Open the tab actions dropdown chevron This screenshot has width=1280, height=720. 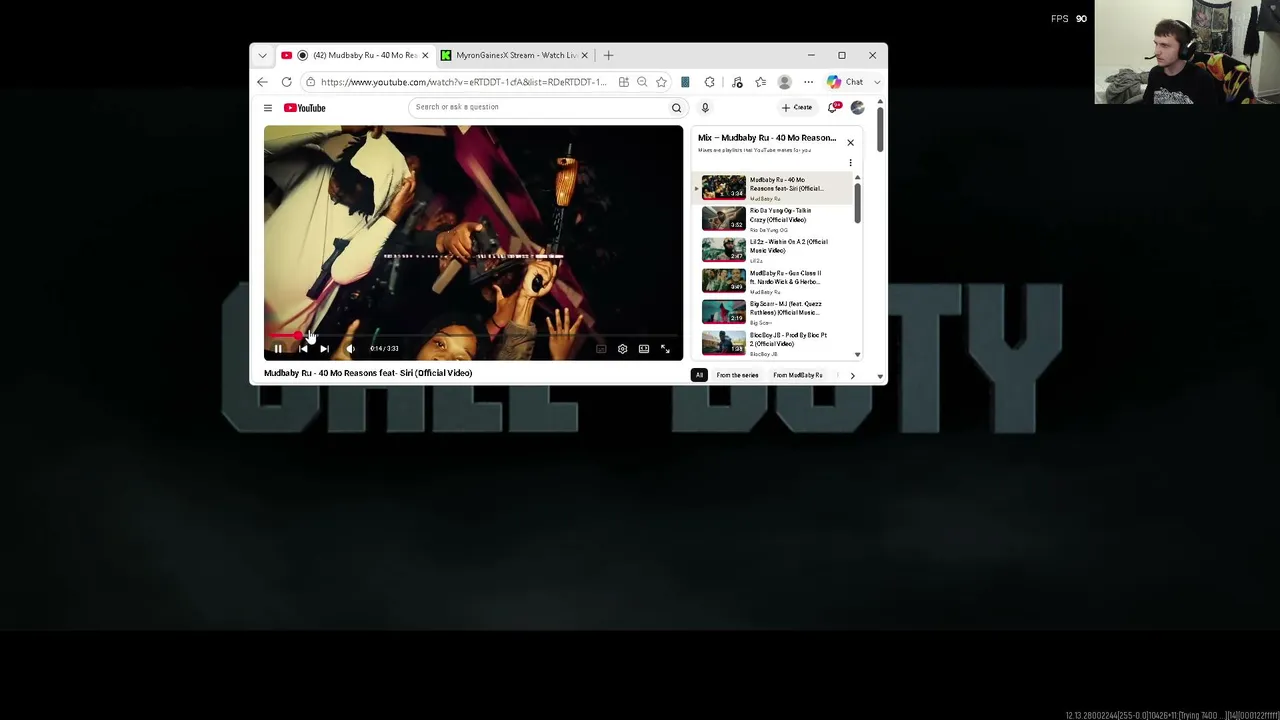(x=262, y=55)
